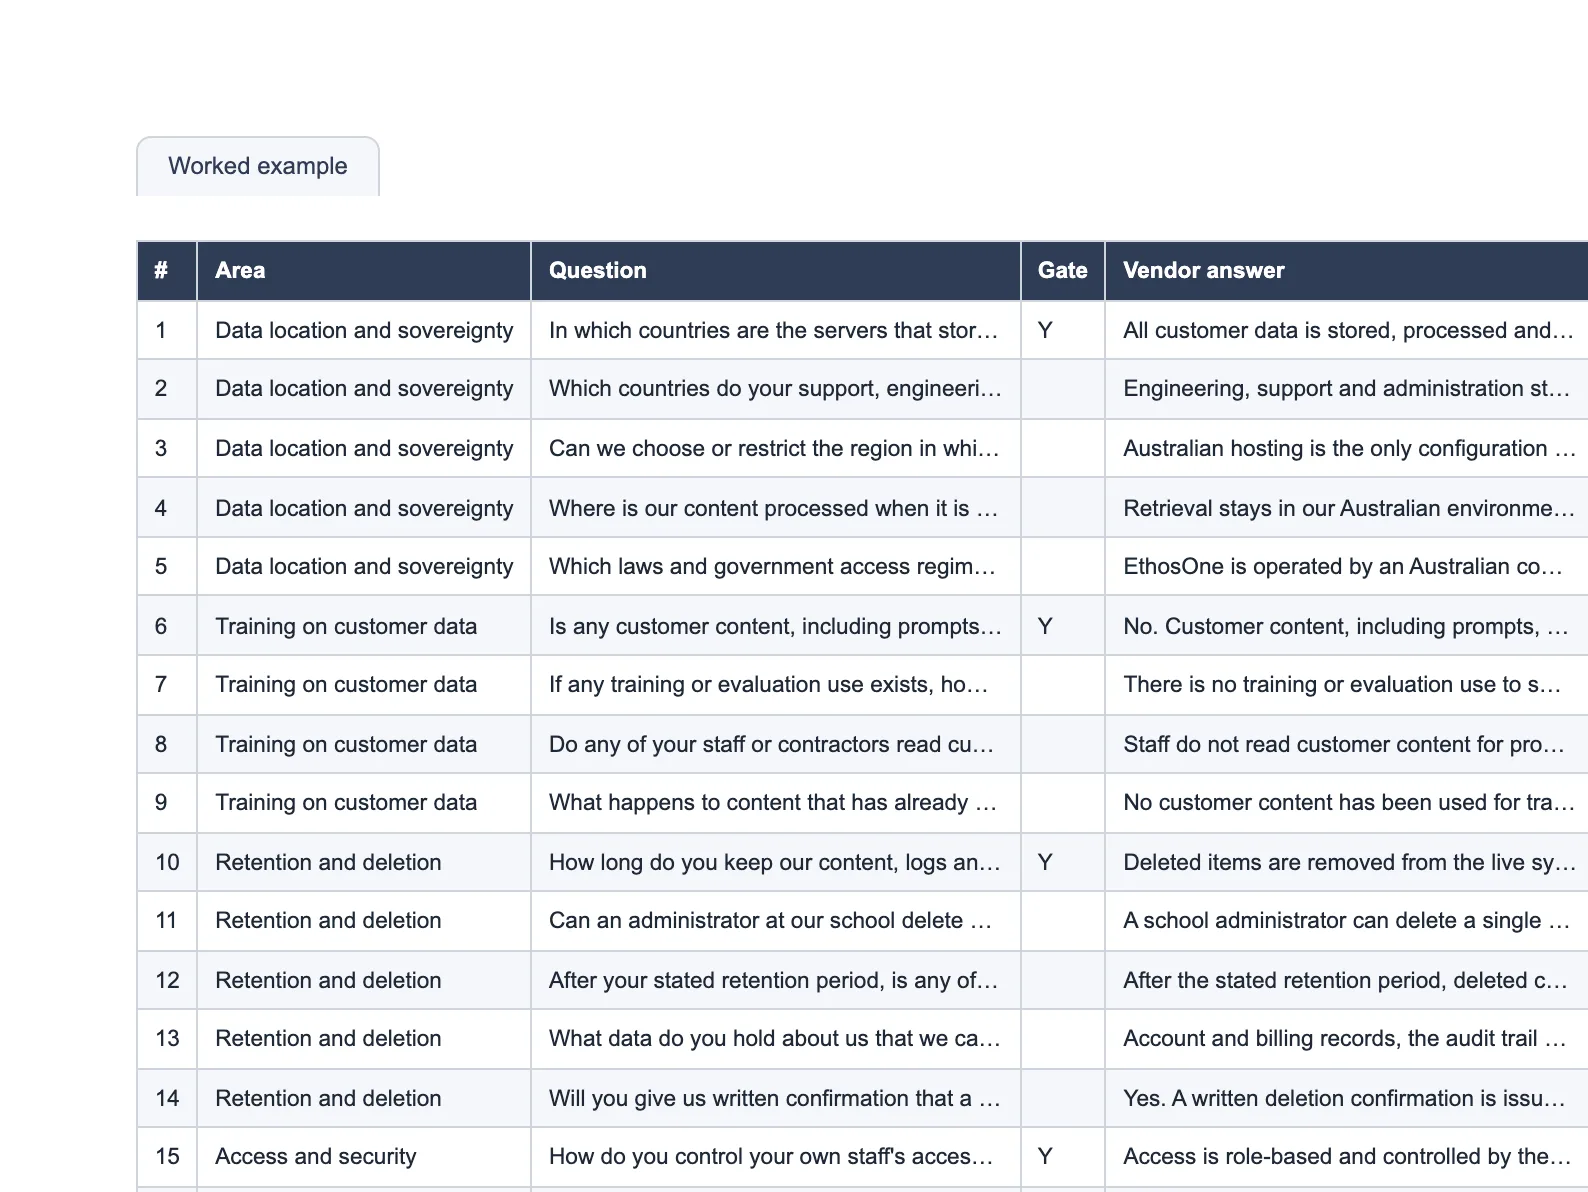The width and height of the screenshot is (1588, 1192).
Task: Click question 'Is any customer content, including prompts'
Action: click(776, 626)
